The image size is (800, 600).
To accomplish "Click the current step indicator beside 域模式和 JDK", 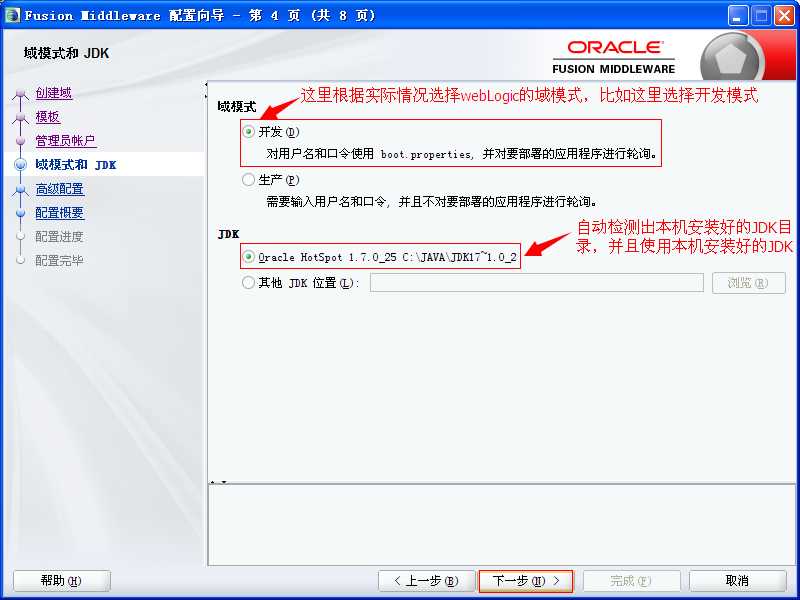I will 20,165.
